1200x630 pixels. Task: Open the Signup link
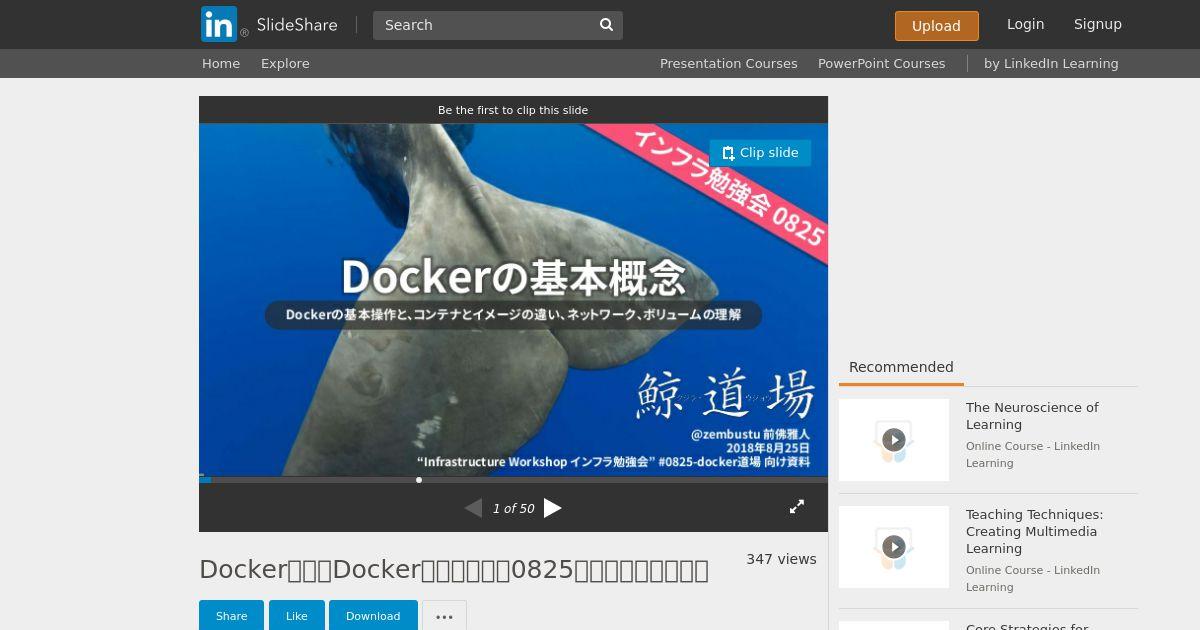[1098, 24]
